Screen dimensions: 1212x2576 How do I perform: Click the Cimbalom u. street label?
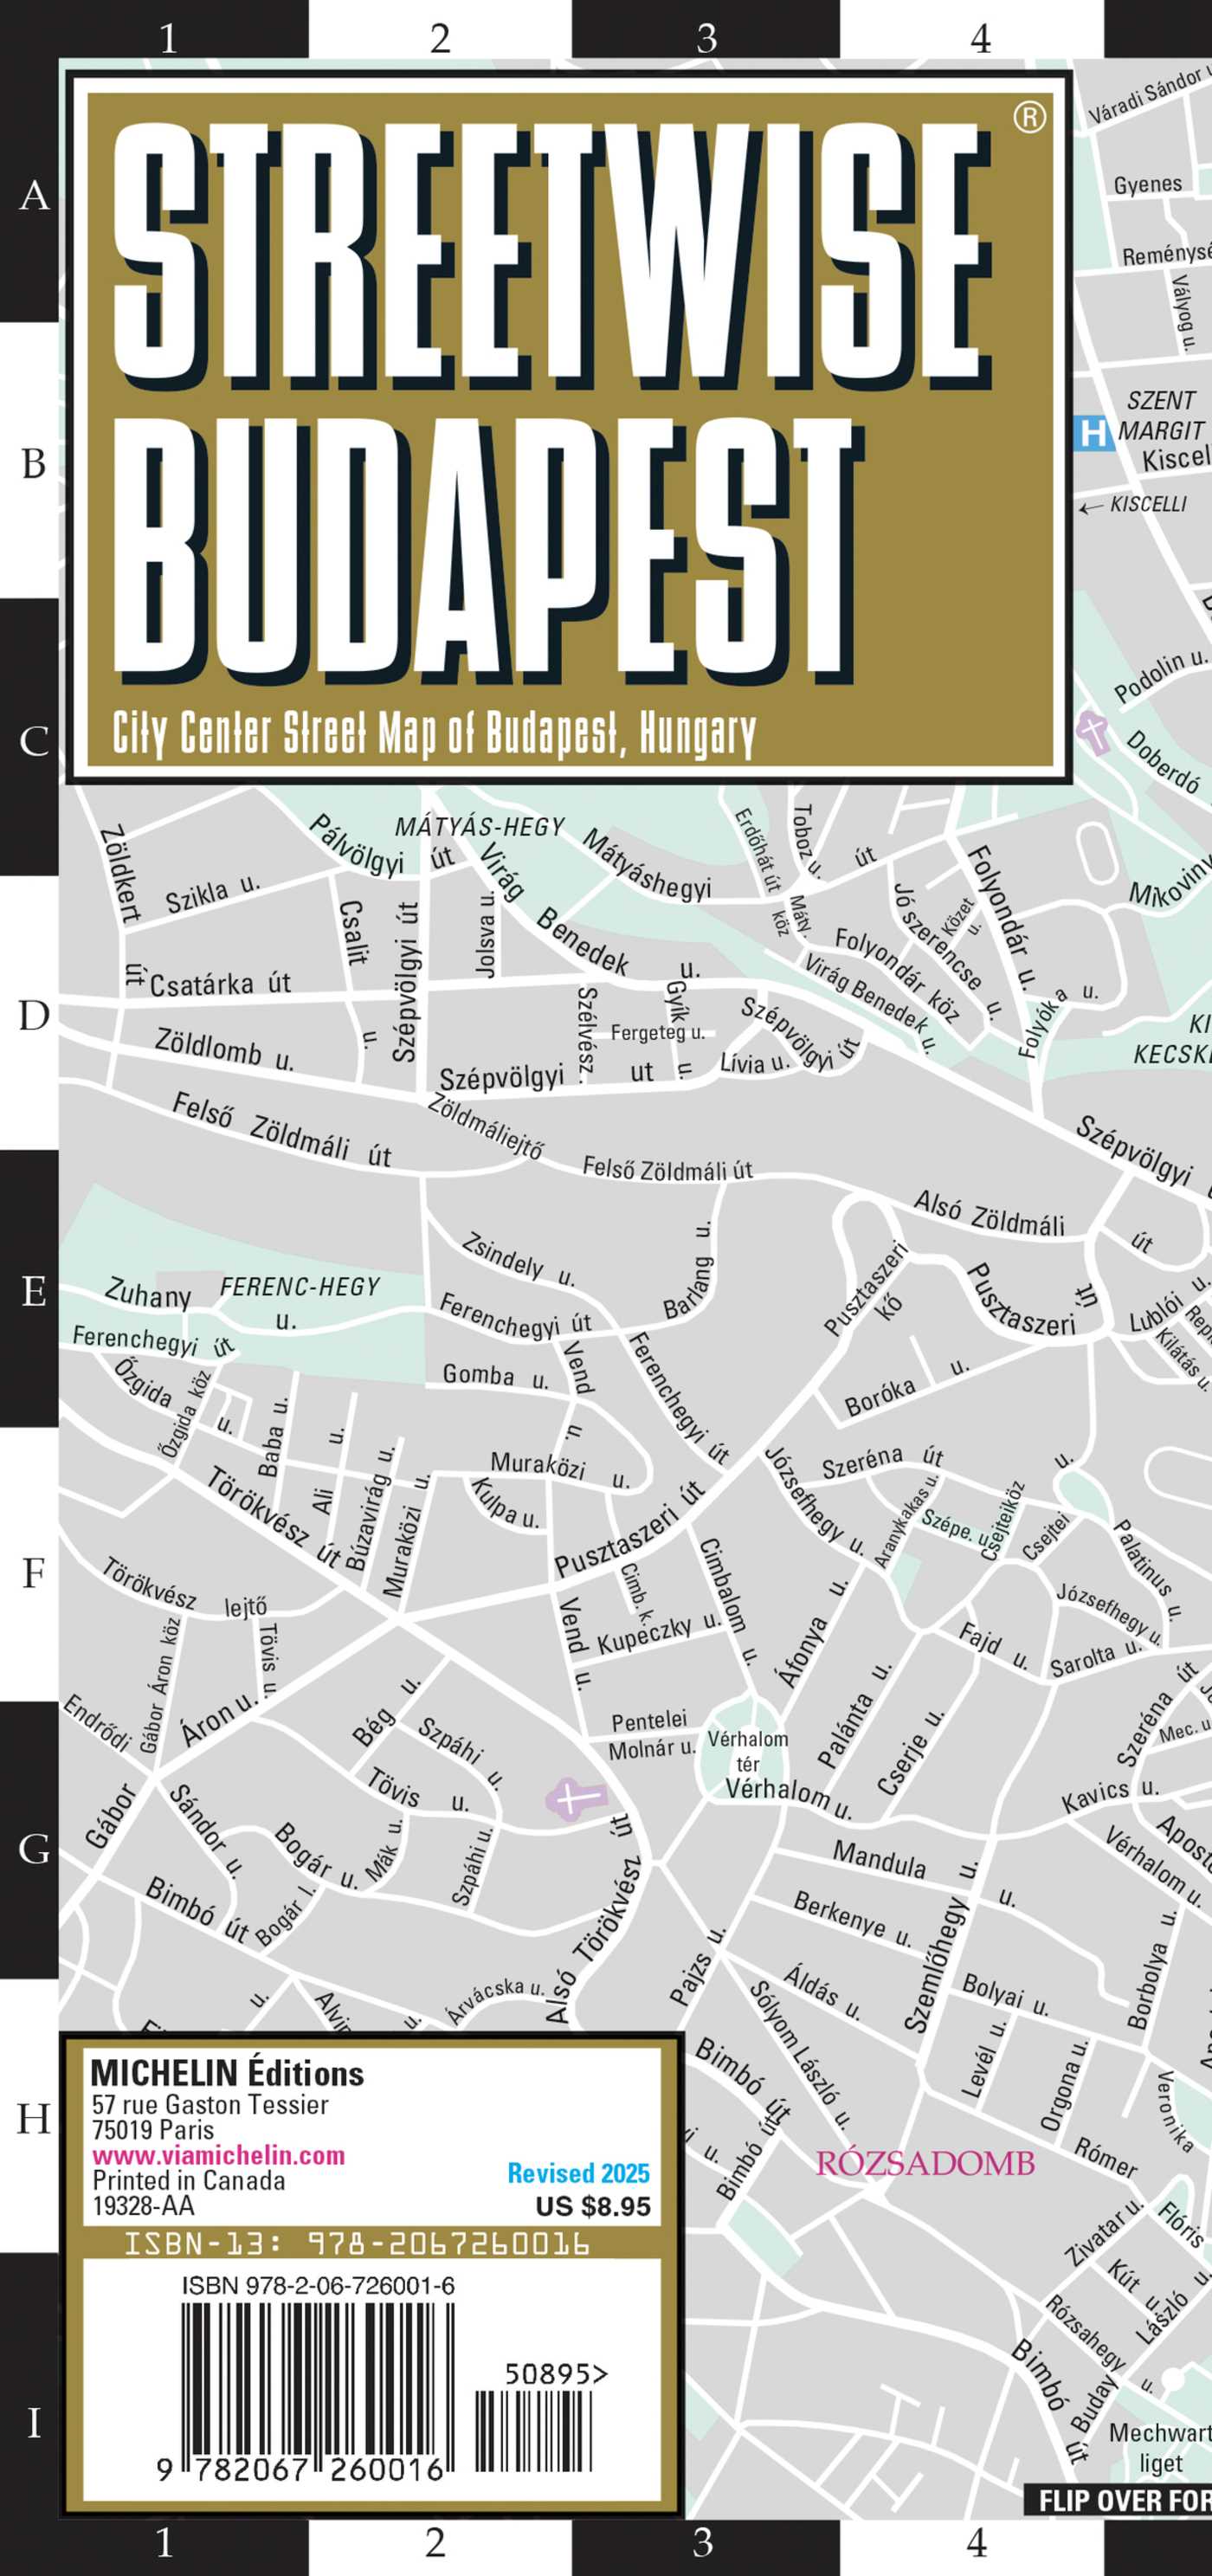[727, 1600]
